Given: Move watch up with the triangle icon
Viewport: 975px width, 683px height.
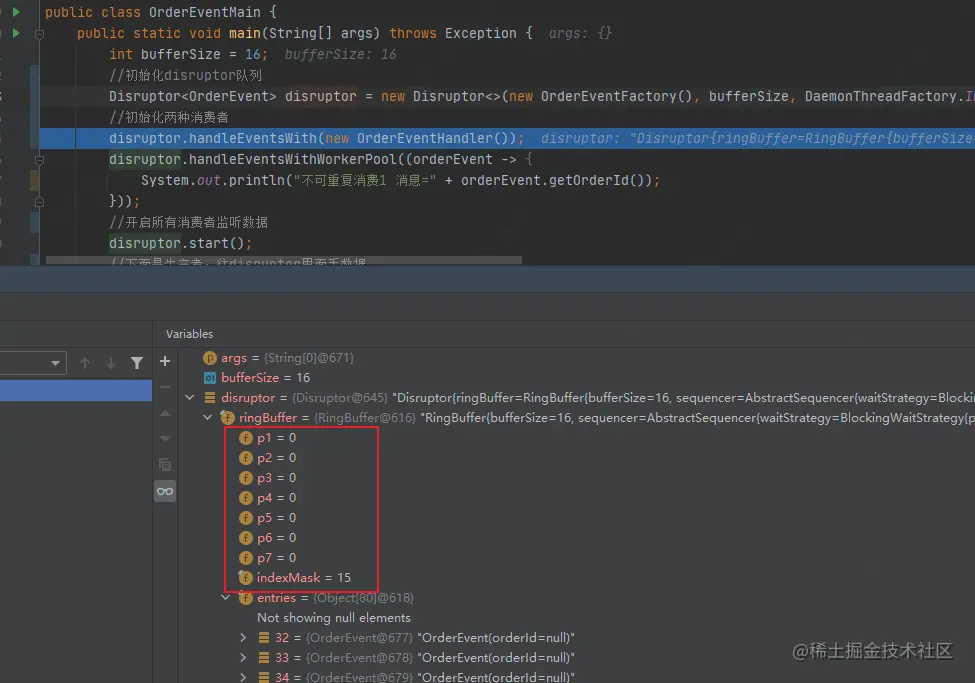Looking at the screenshot, I should coord(165,413).
